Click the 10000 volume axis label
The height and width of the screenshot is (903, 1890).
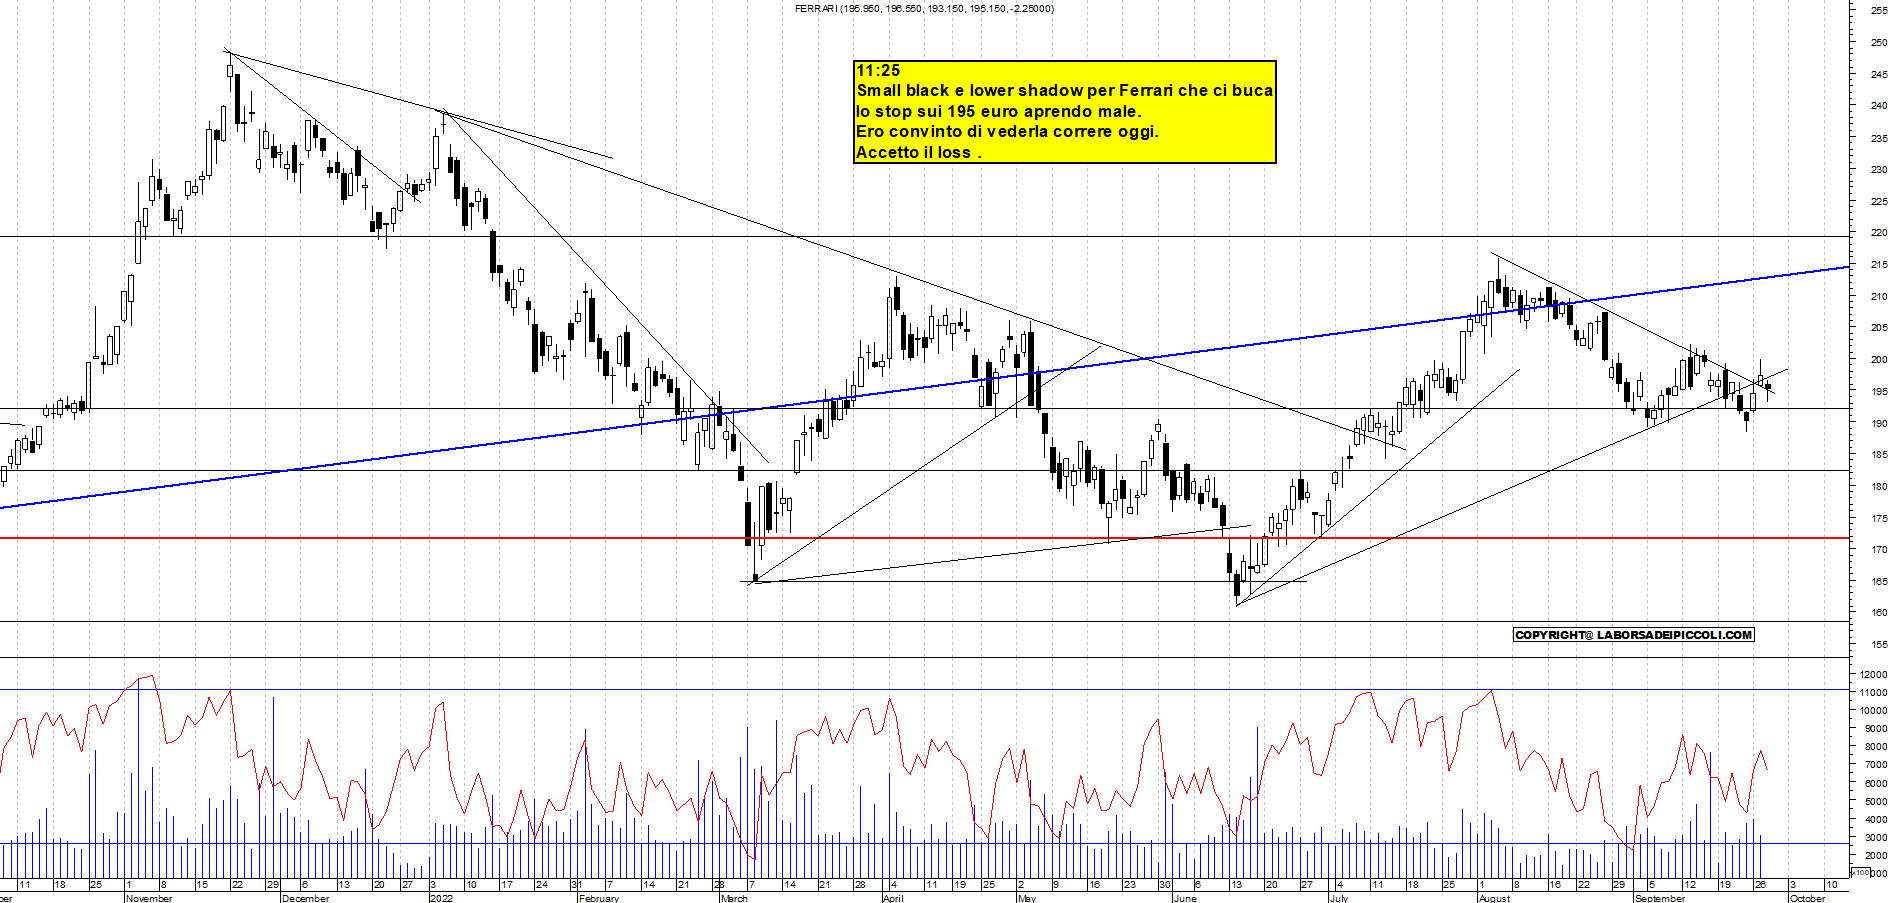1873,711
